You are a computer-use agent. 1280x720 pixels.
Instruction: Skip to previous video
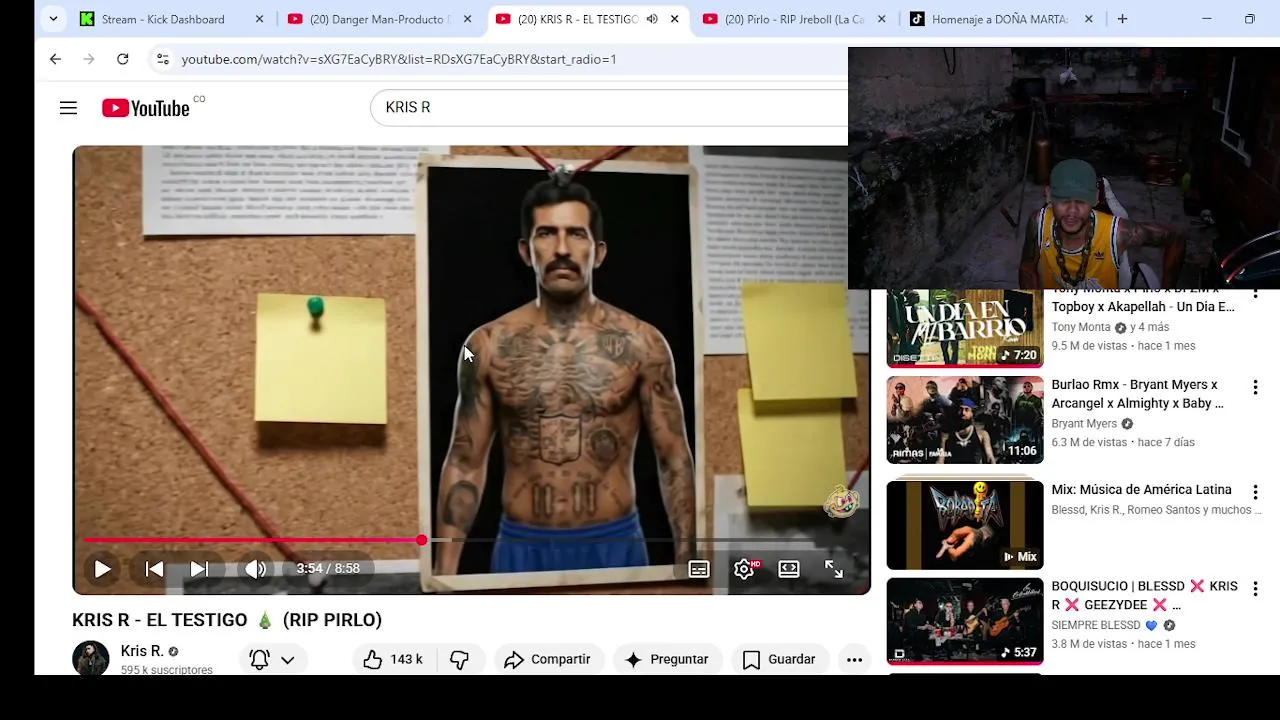(x=154, y=569)
